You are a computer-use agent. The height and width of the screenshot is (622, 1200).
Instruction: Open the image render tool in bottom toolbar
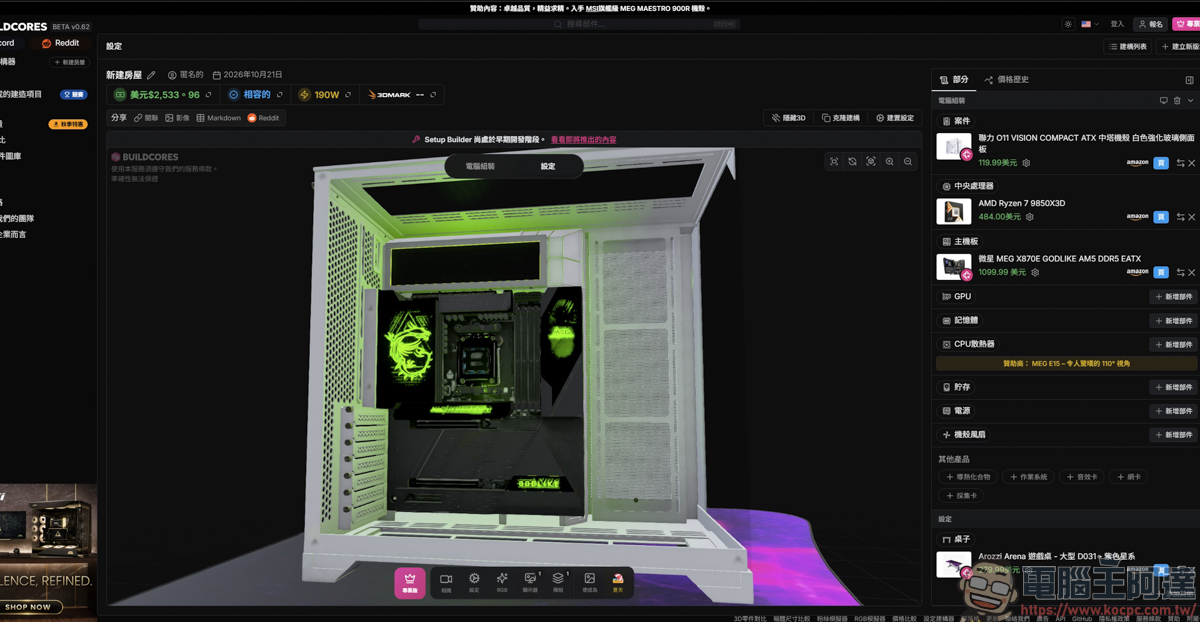pos(590,583)
